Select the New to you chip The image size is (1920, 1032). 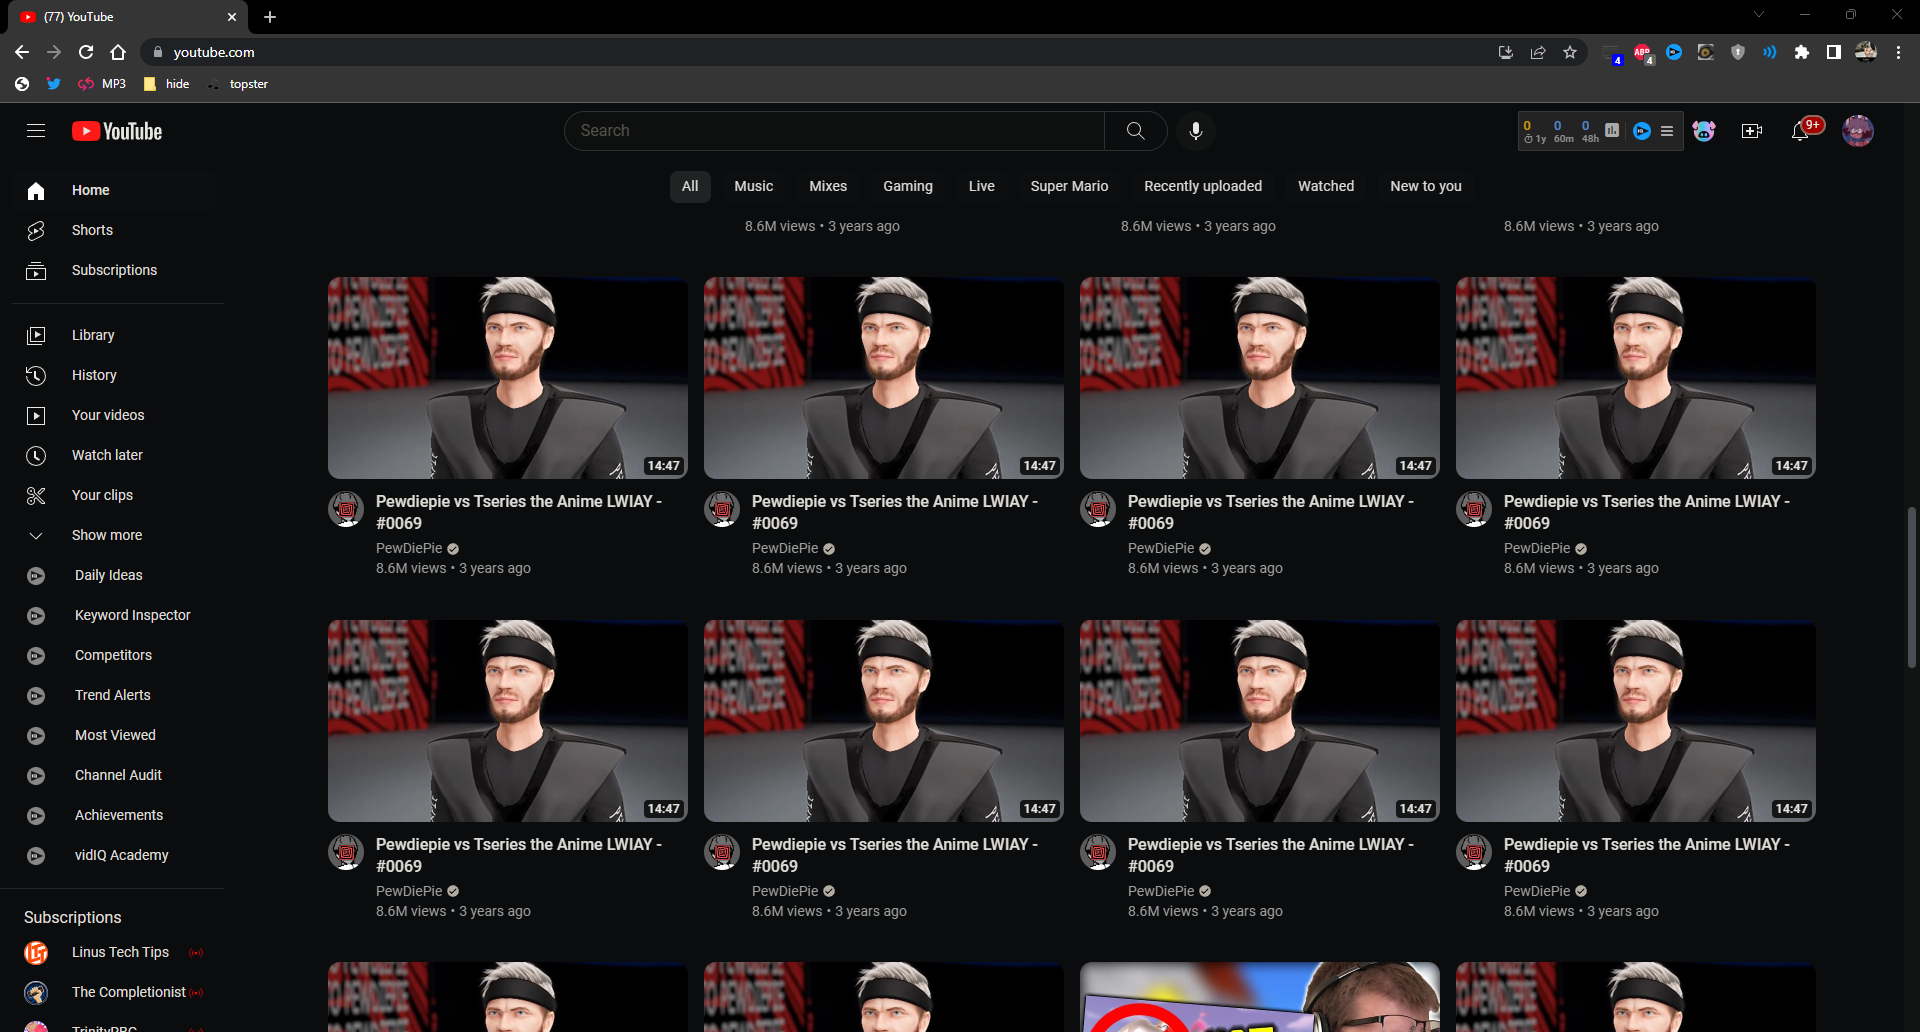pyautogui.click(x=1426, y=186)
